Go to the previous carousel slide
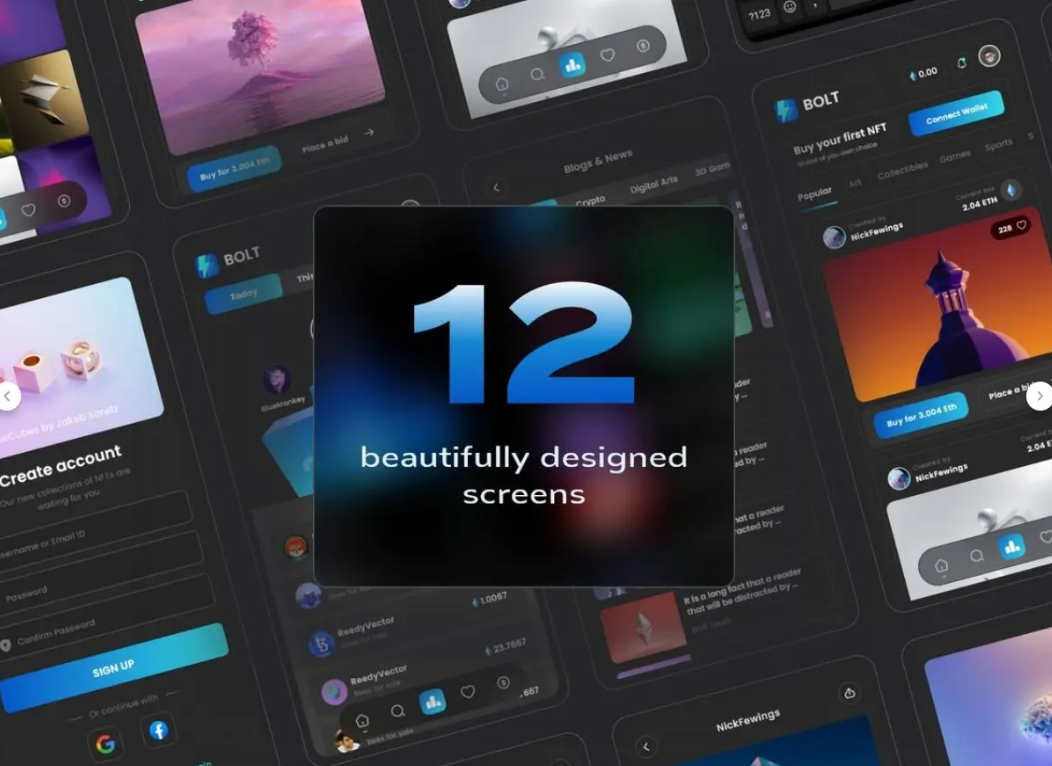The height and width of the screenshot is (766, 1052). (x=8, y=396)
